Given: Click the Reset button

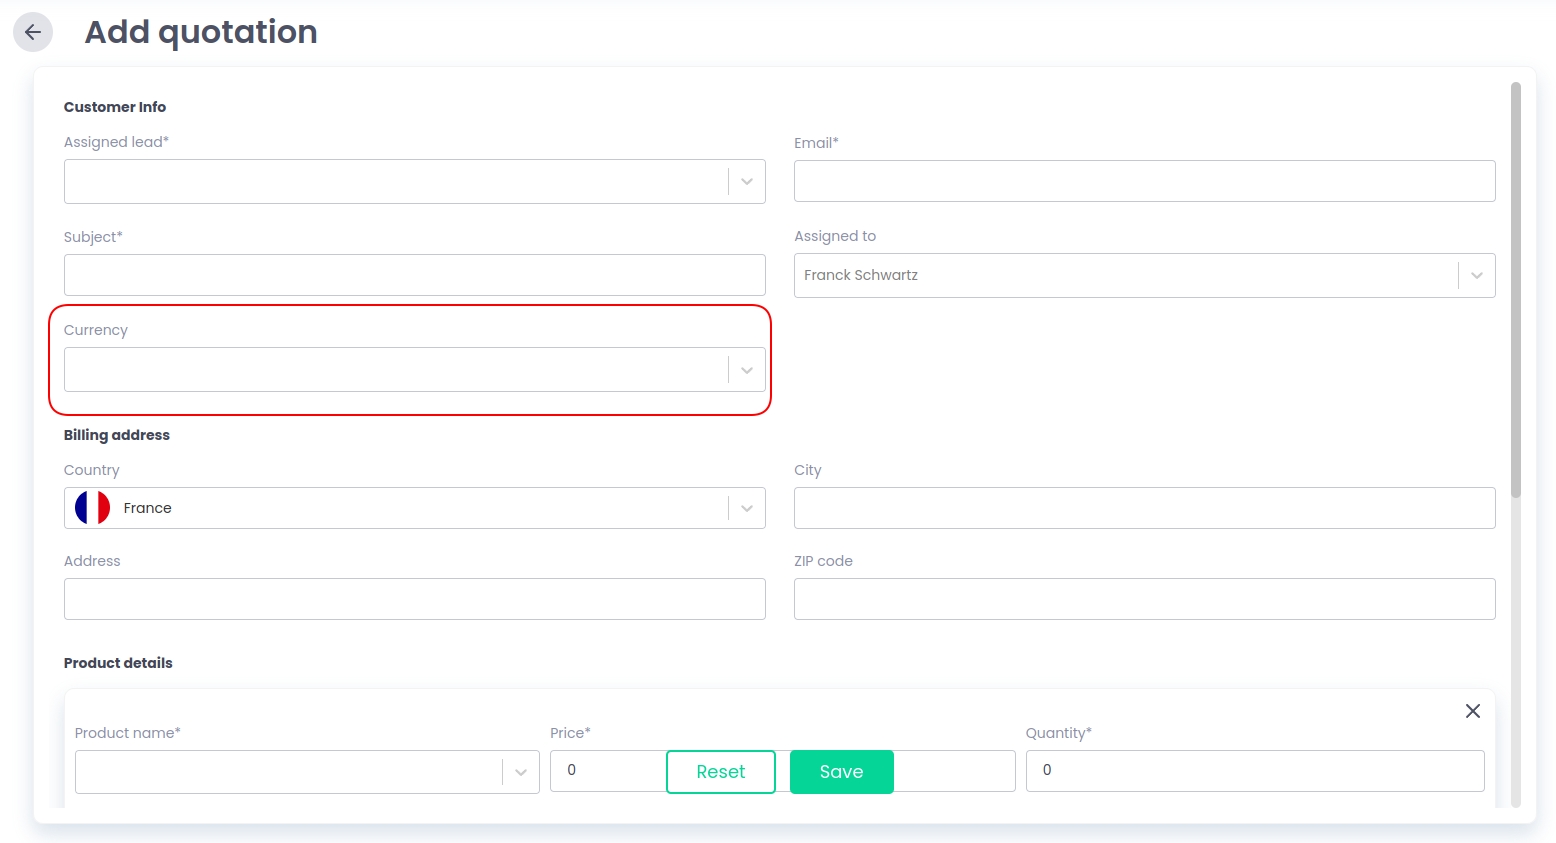Looking at the screenshot, I should click(720, 772).
